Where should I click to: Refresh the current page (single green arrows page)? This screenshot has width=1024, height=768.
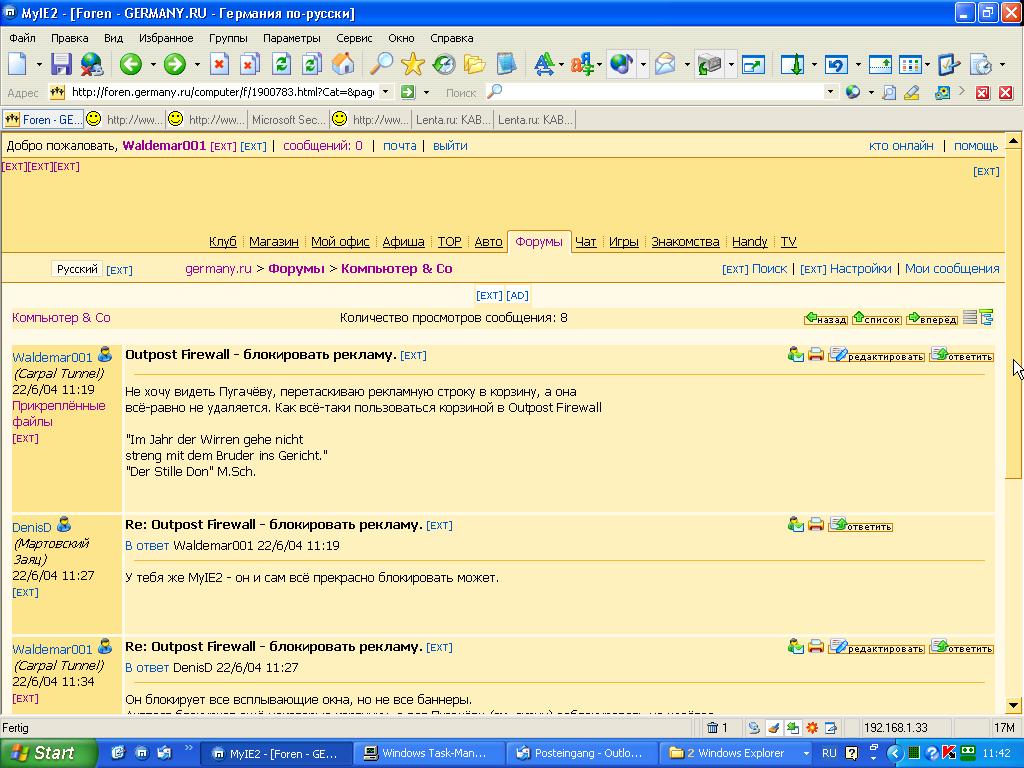coord(281,64)
